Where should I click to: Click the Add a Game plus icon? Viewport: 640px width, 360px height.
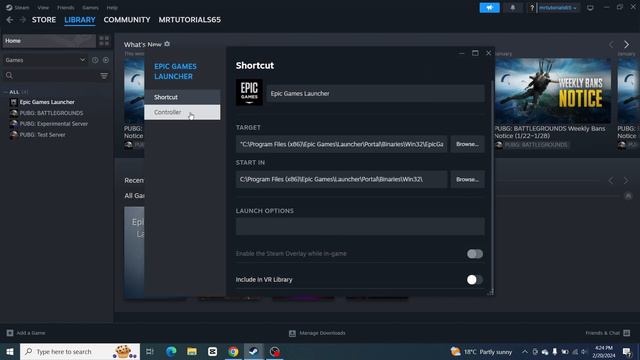[x=10, y=333]
